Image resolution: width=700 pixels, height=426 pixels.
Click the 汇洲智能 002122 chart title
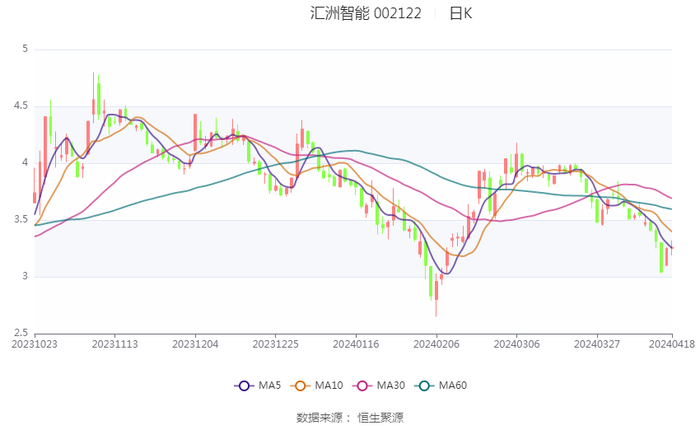click(x=366, y=14)
